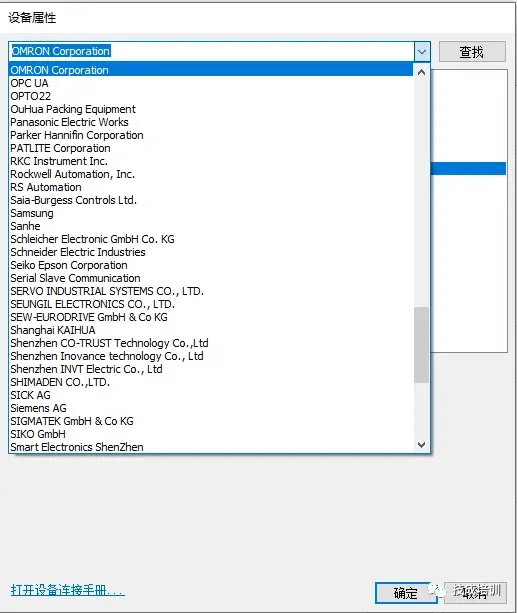Screen dimensions: 517x613
Task: Select Shenzhen CO-TRUST Technology Co.,Ltd
Action: coord(211,343)
